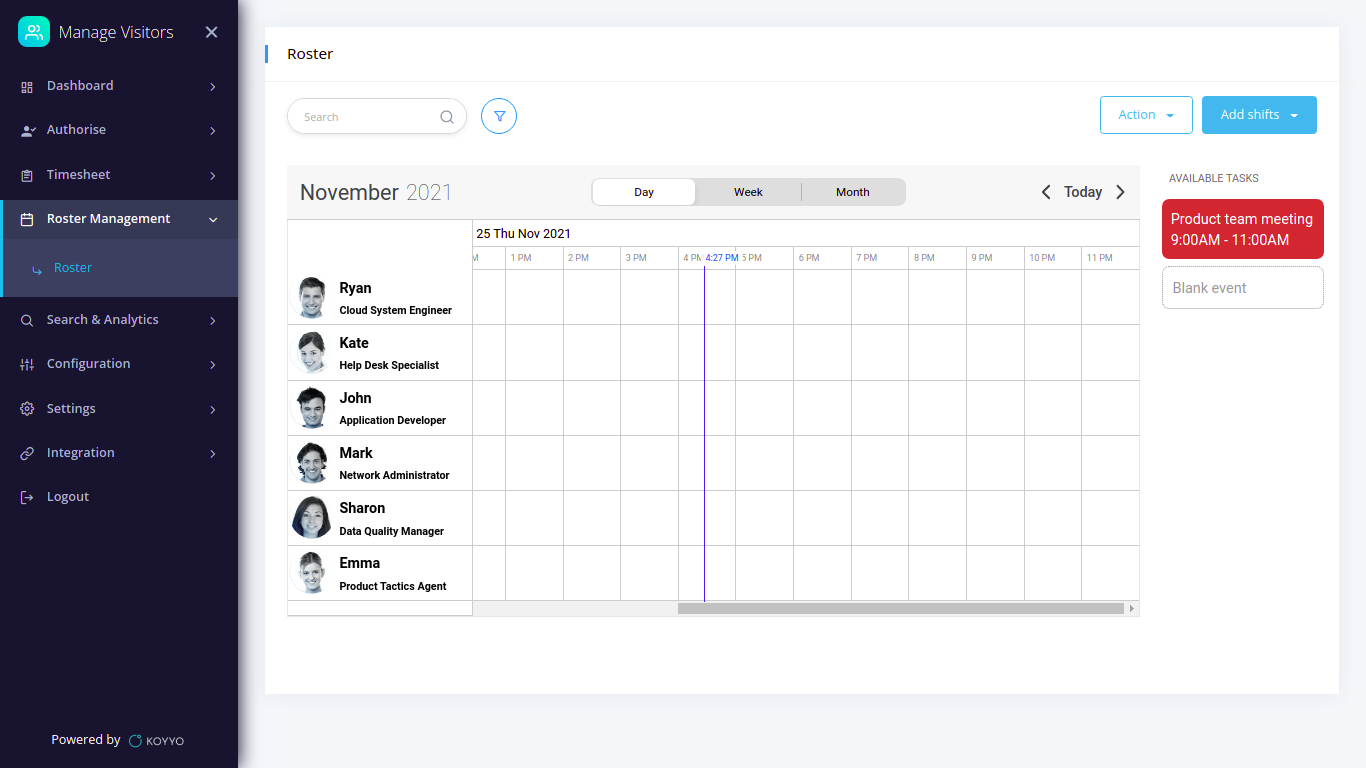Close the sidebar with the X icon
The width and height of the screenshot is (1366, 768).
[x=212, y=32]
